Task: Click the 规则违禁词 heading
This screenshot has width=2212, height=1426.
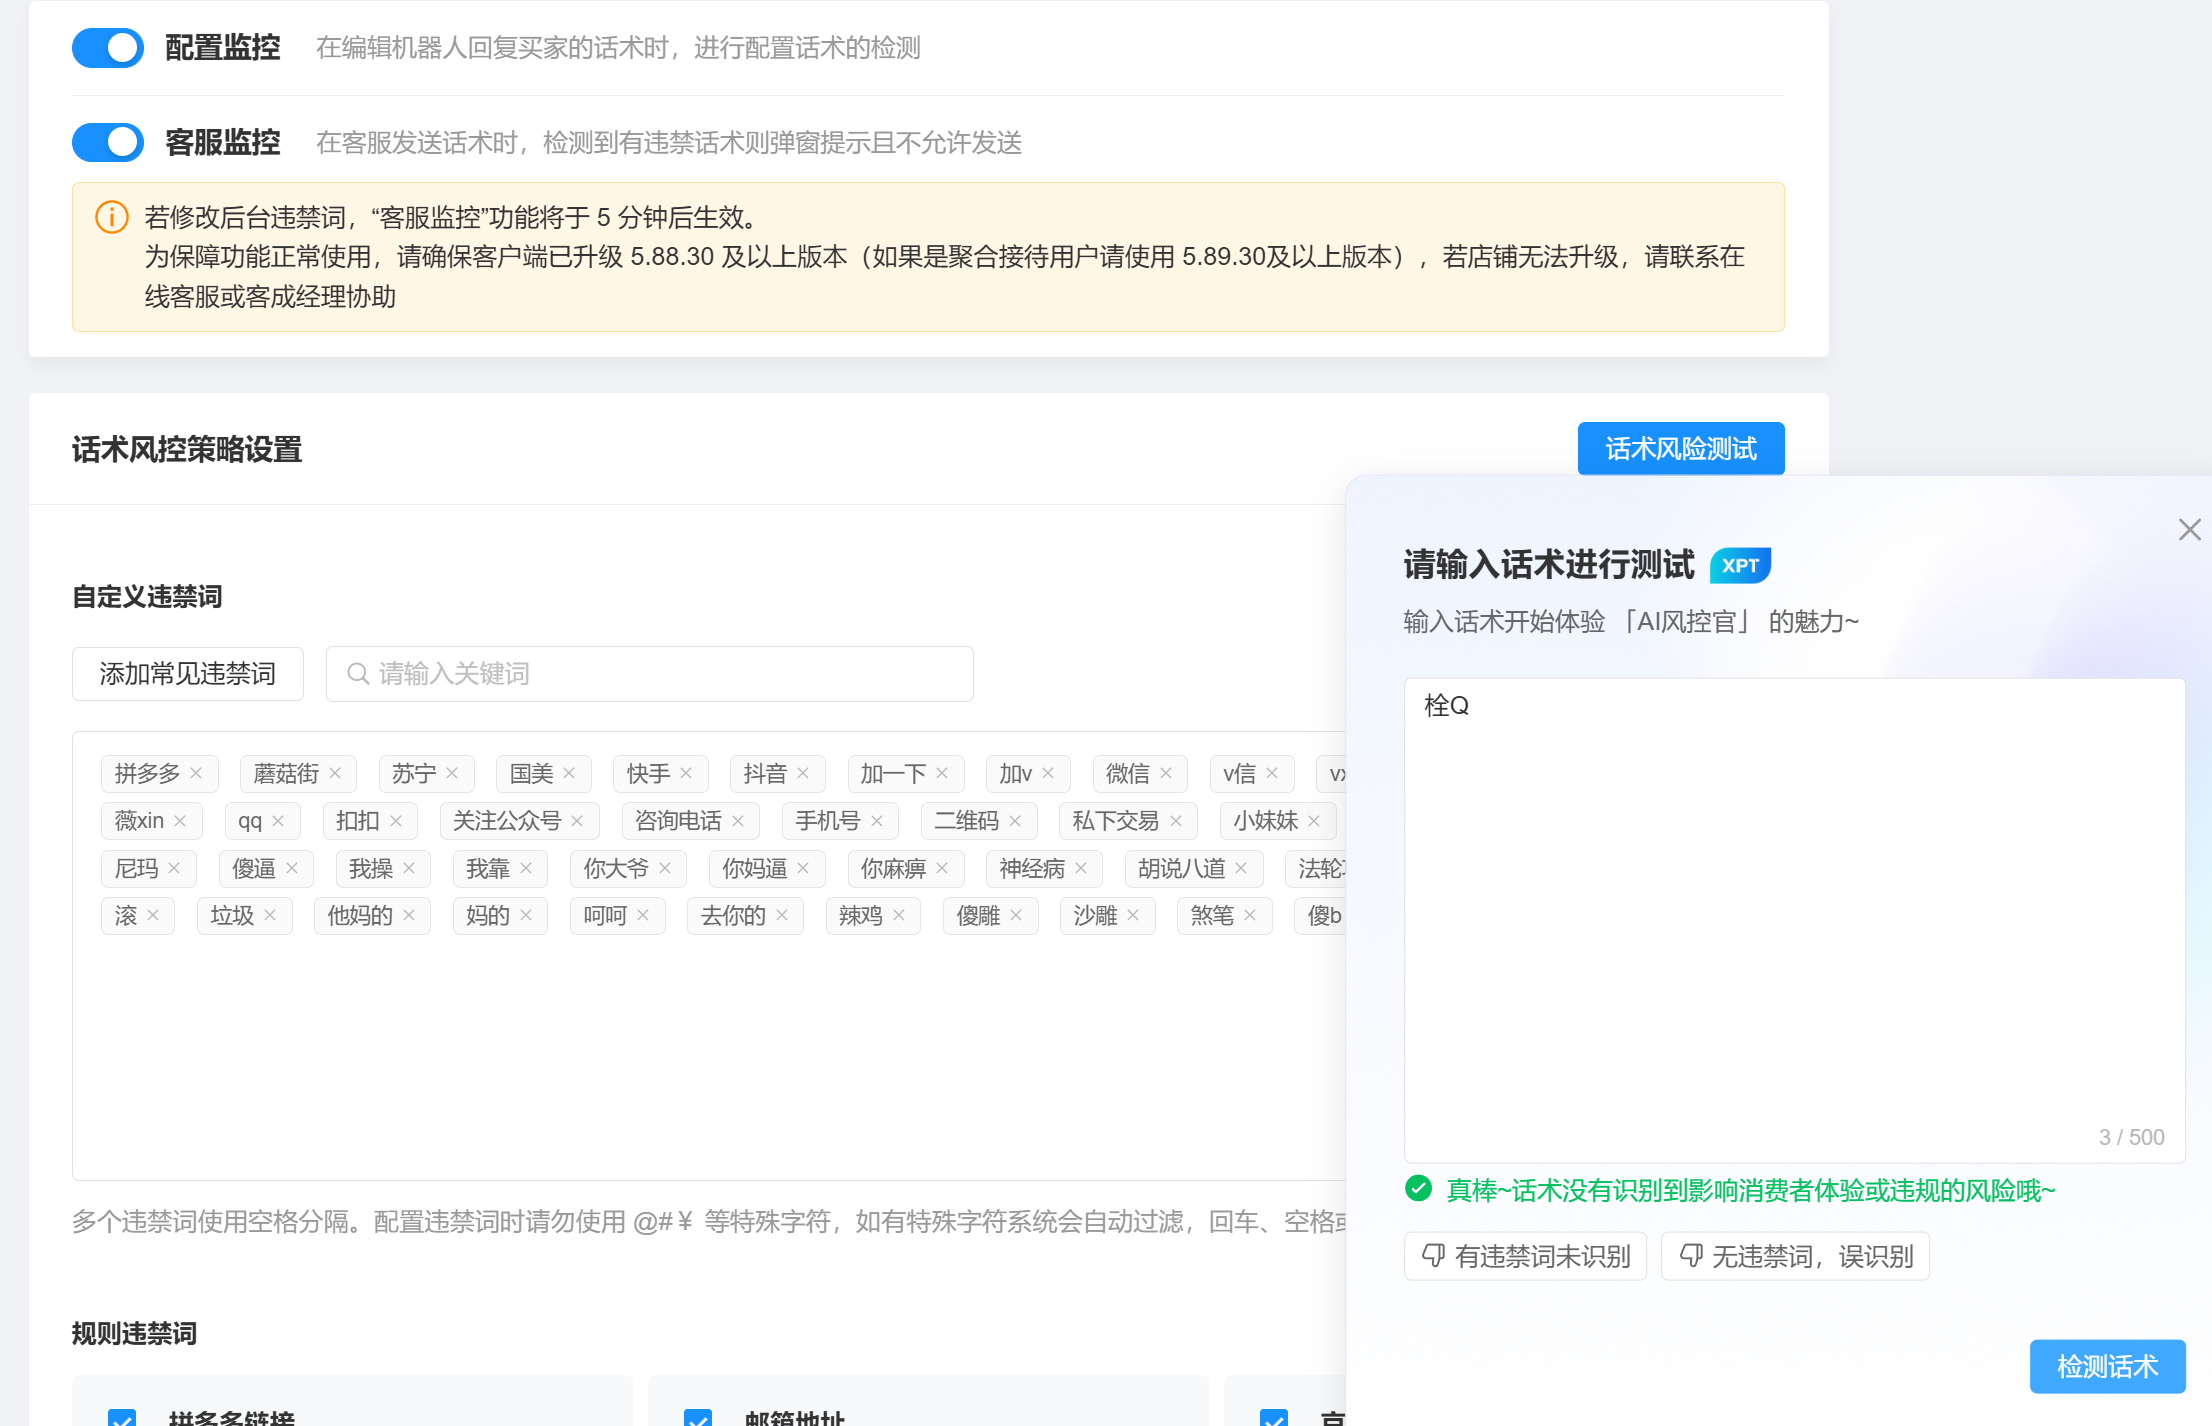Action: click(x=134, y=1333)
